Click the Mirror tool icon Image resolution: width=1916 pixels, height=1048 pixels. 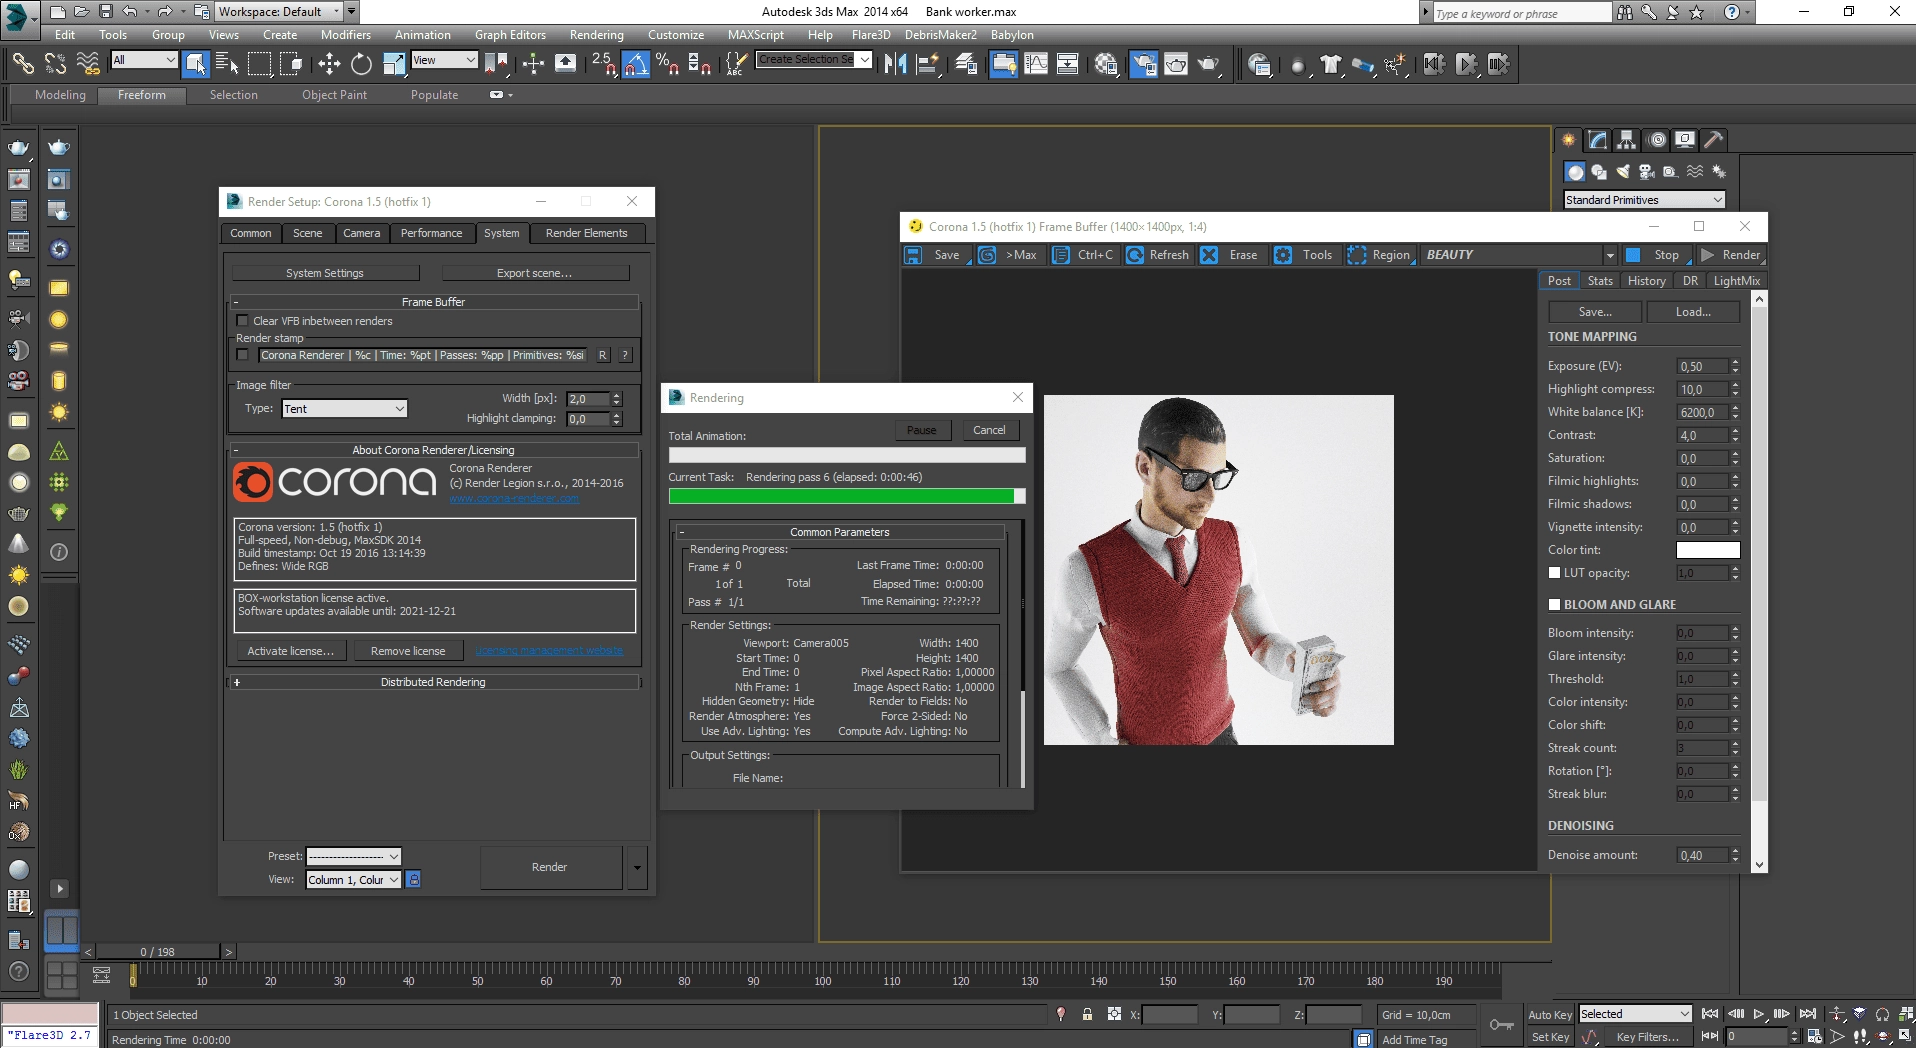tap(895, 64)
